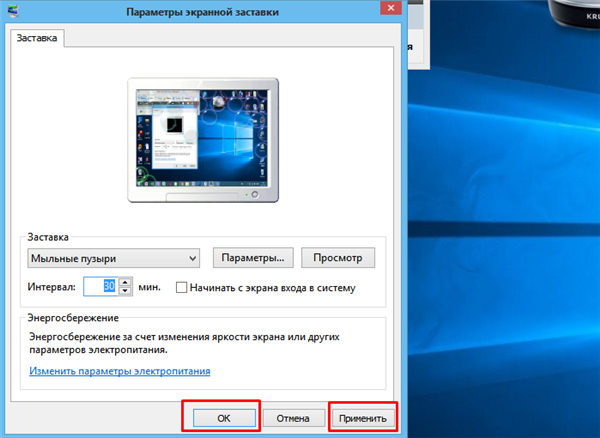Image resolution: width=600 pixels, height=438 pixels.
Task: Increase interval with the up spinner arrow
Action: (x=125, y=282)
